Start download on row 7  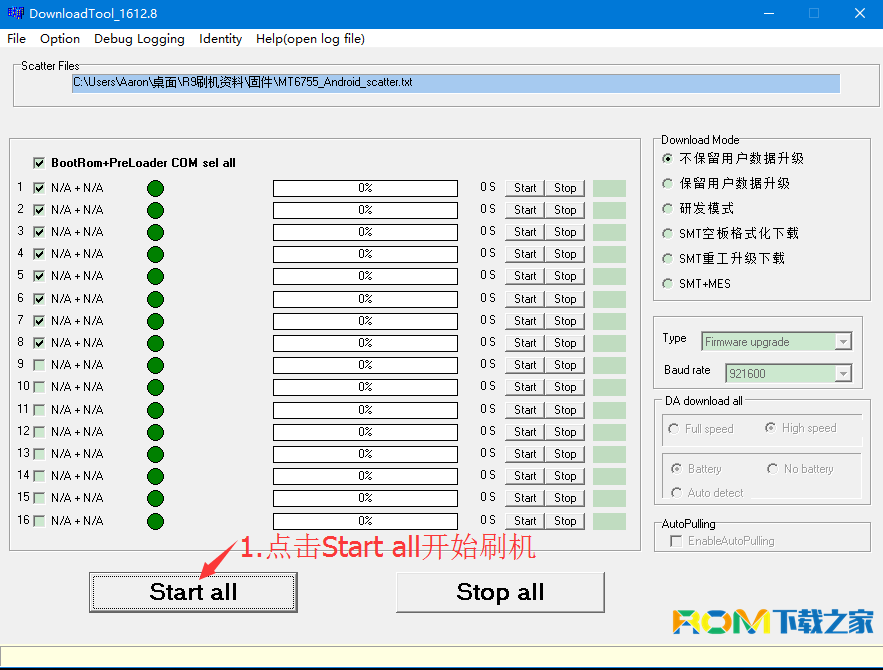coord(525,321)
